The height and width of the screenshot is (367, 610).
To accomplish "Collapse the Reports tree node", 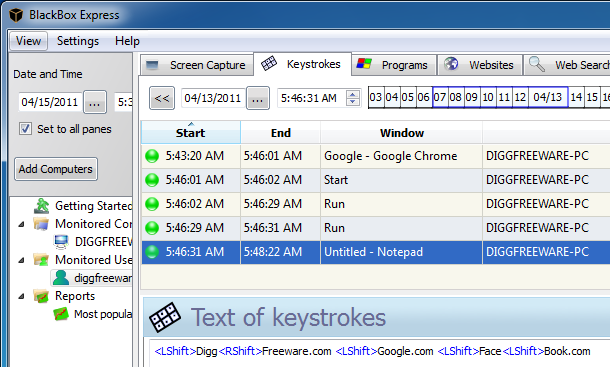I will (x=22, y=296).
